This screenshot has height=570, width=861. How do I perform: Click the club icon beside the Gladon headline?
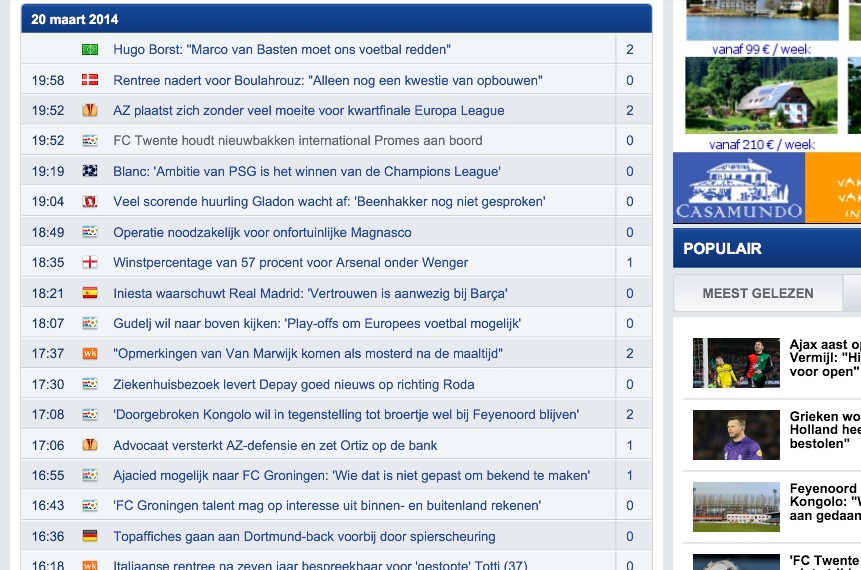click(90, 202)
